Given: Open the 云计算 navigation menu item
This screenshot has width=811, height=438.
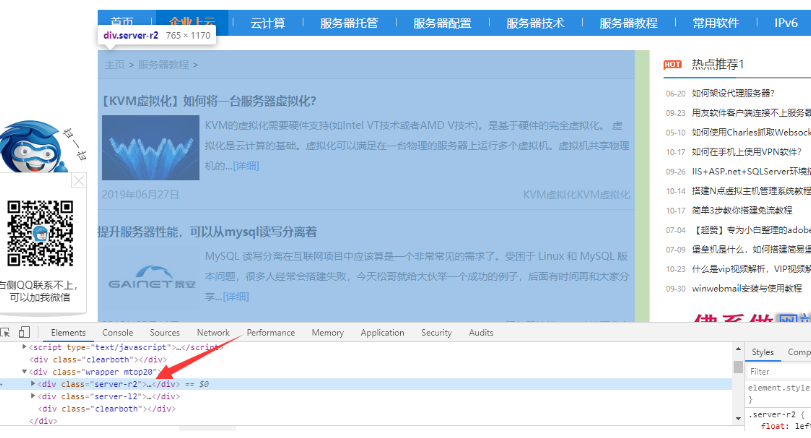Looking at the screenshot, I should point(267,23).
